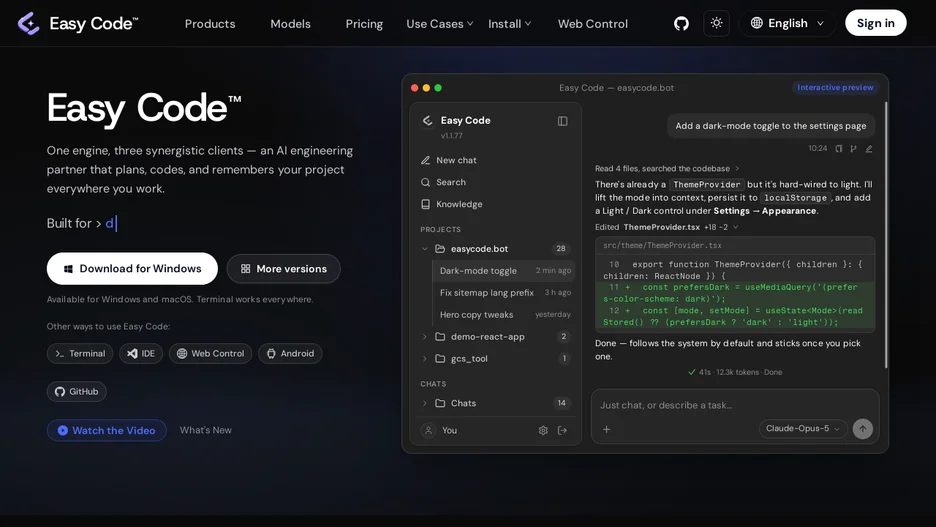Click the branch icon under the message

coord(854,149)
